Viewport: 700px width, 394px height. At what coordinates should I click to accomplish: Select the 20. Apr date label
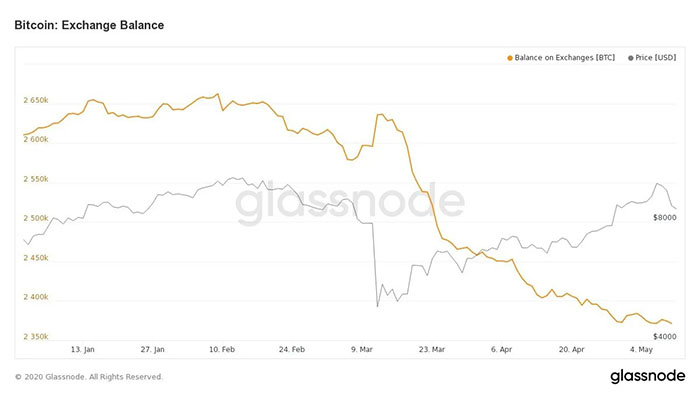pyautogui.click(x=571, y=349)
